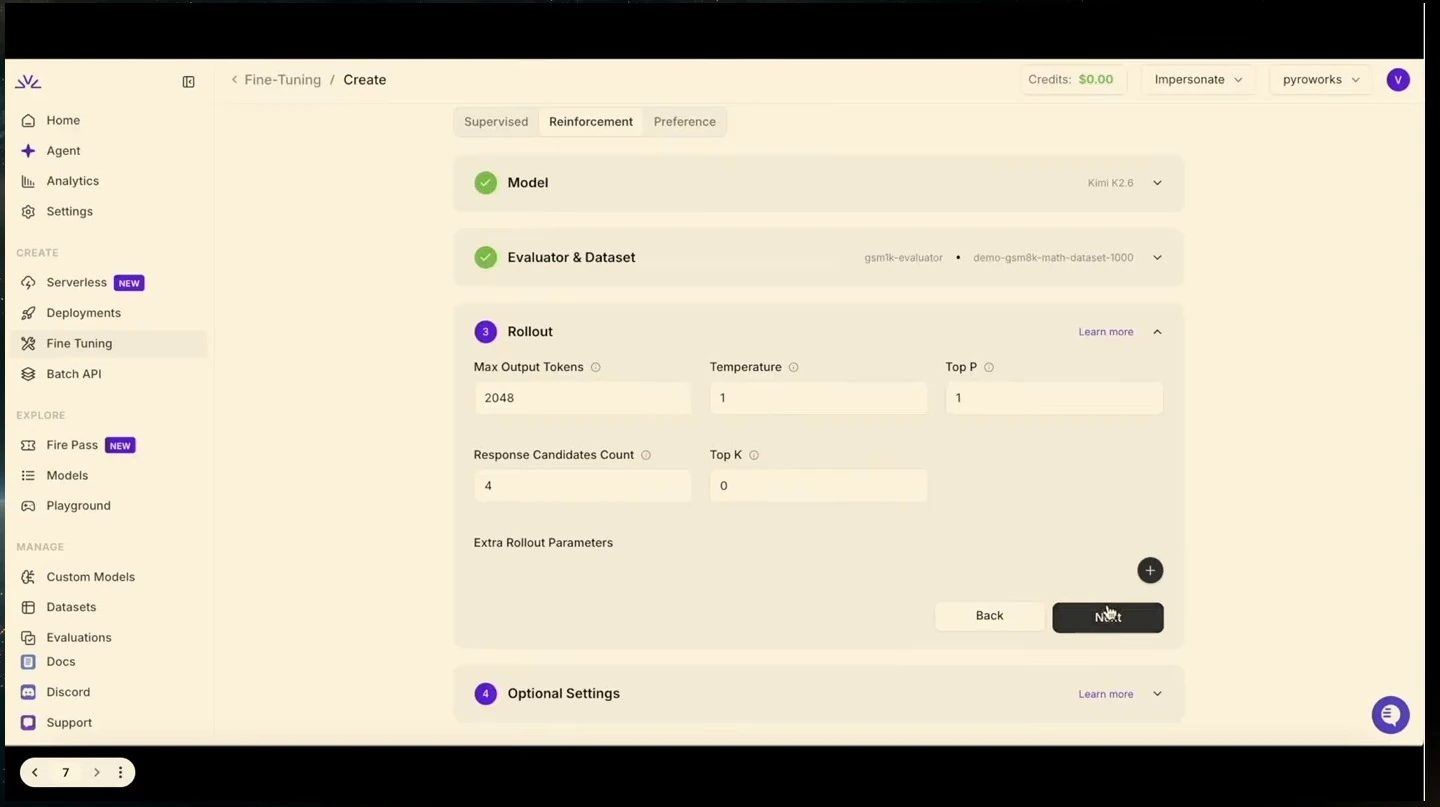The width and height of the screenshot is (1440, 807).
Task: Open Home from the sidebar
Action: pyautogui.click(x=63, y=120)
